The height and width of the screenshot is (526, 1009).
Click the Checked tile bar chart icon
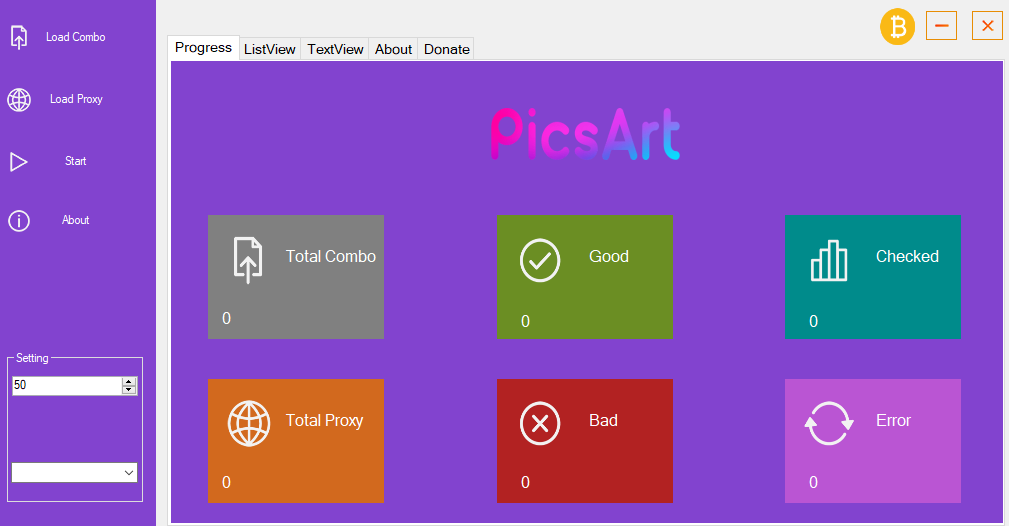point(828,260)
